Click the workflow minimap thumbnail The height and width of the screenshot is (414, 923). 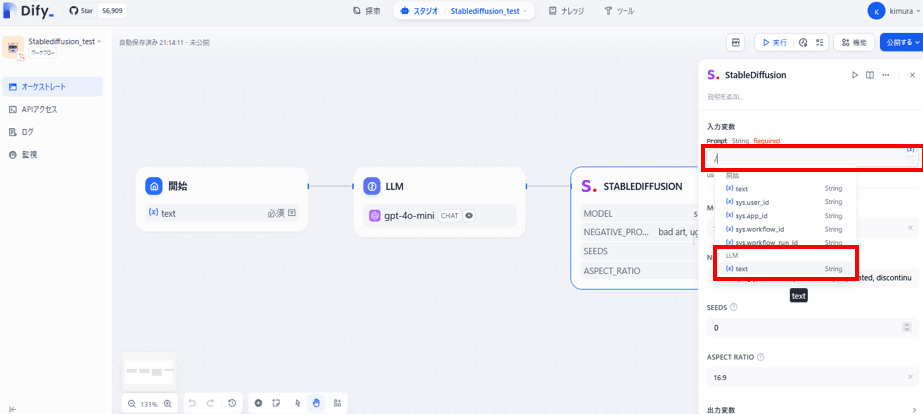[148, 372]
